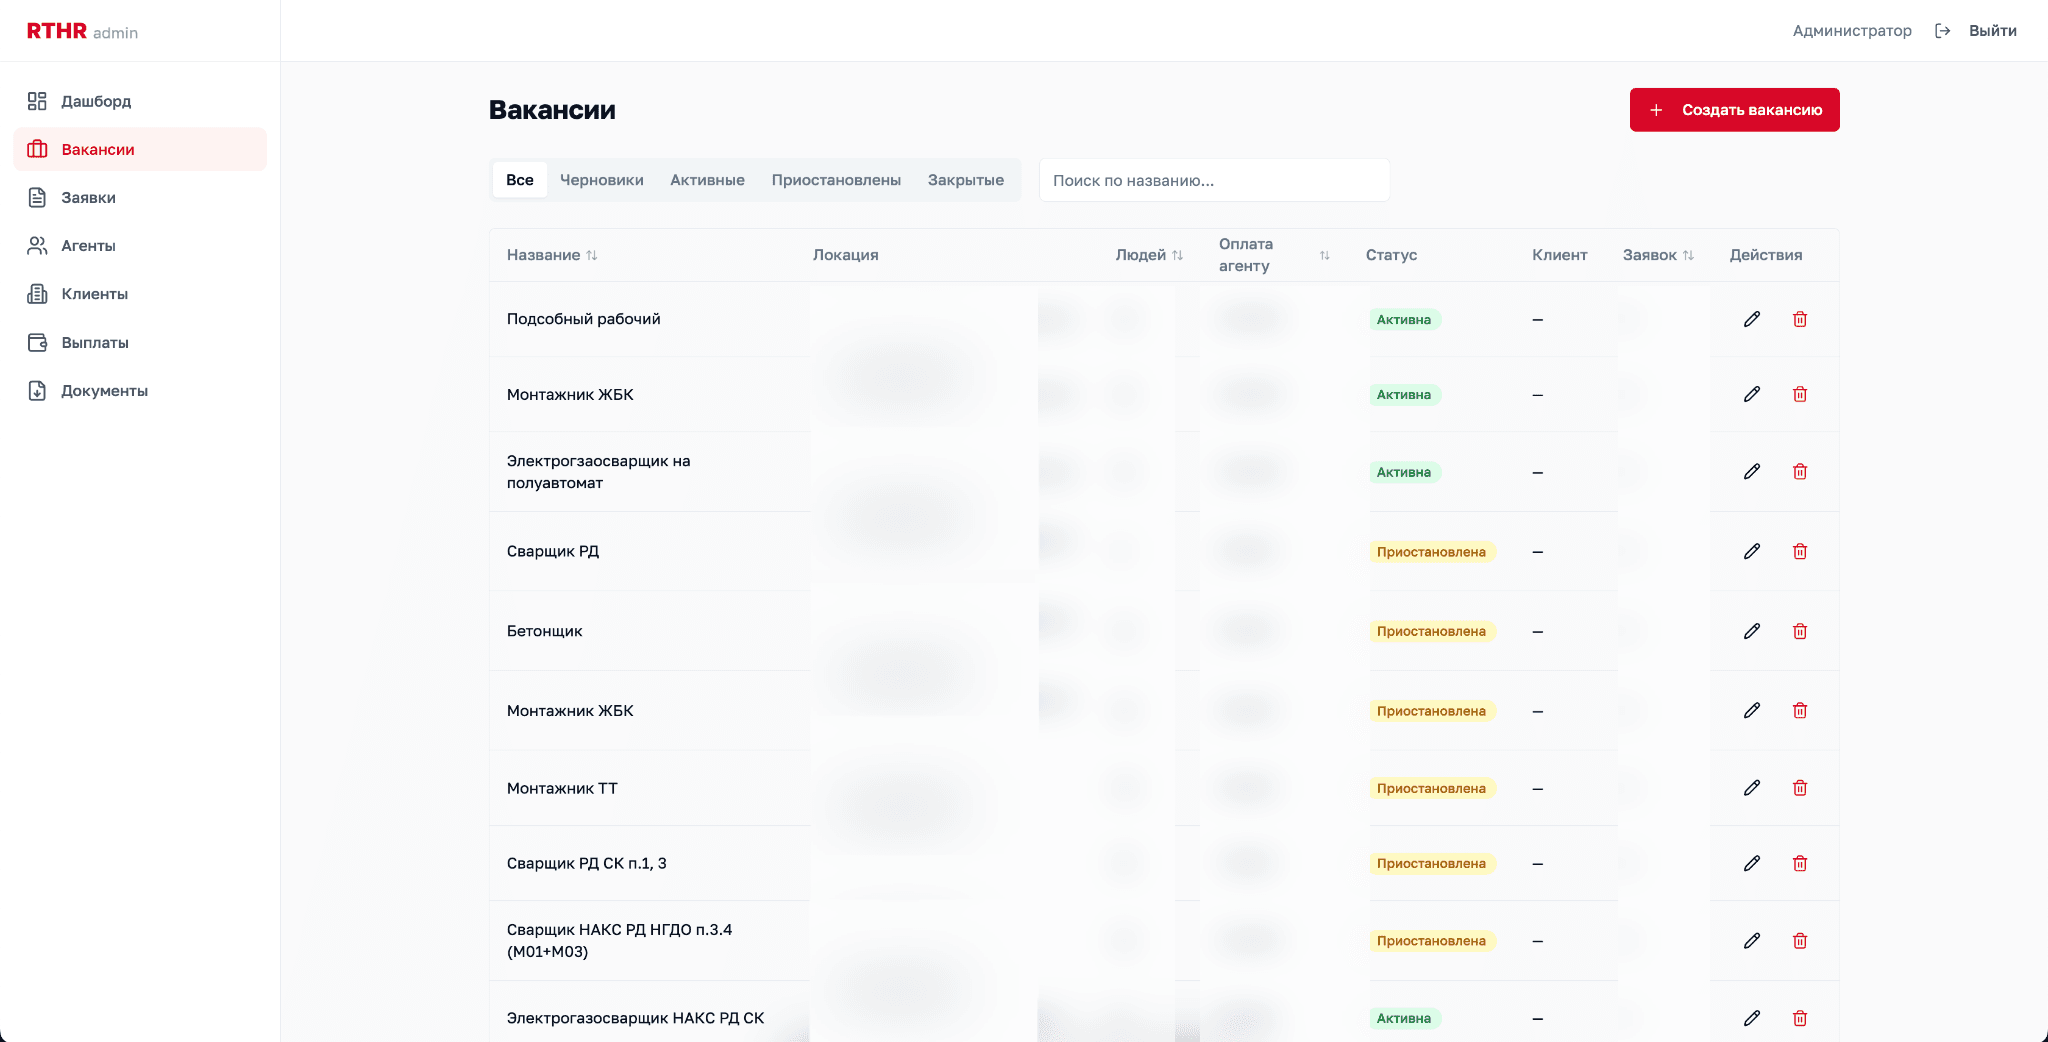
Task: Click the Выйти link
Action: 1992,31
